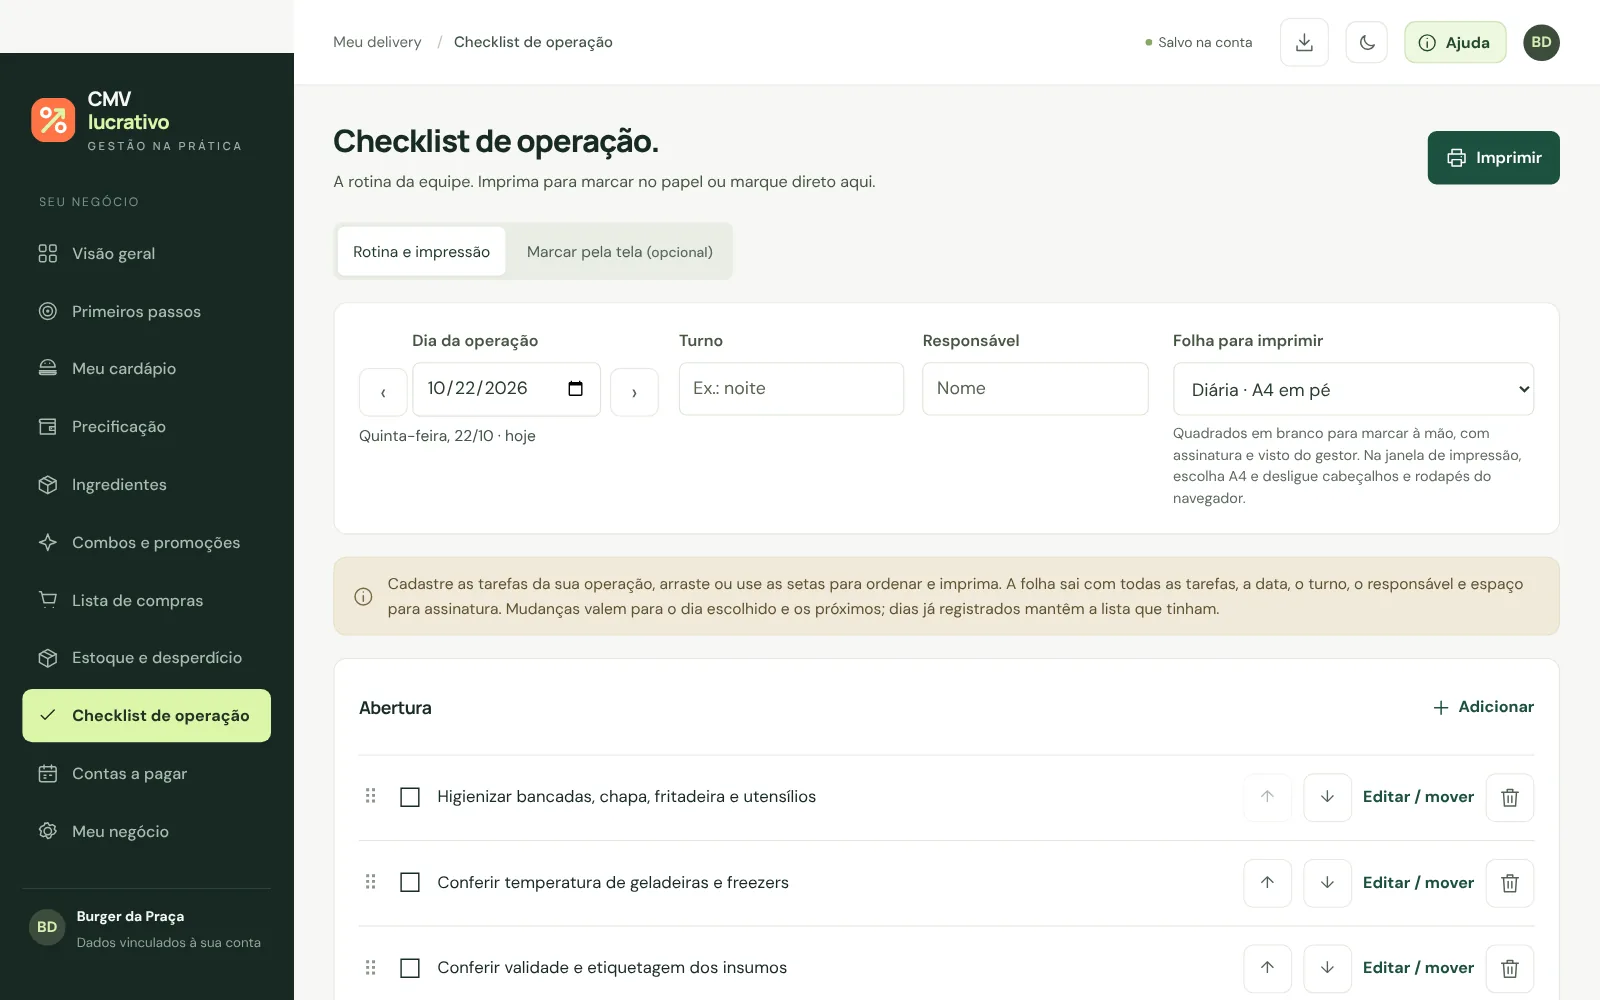
Task: Toggle dark mode with the moon icon
Action: coord(1367,42)
